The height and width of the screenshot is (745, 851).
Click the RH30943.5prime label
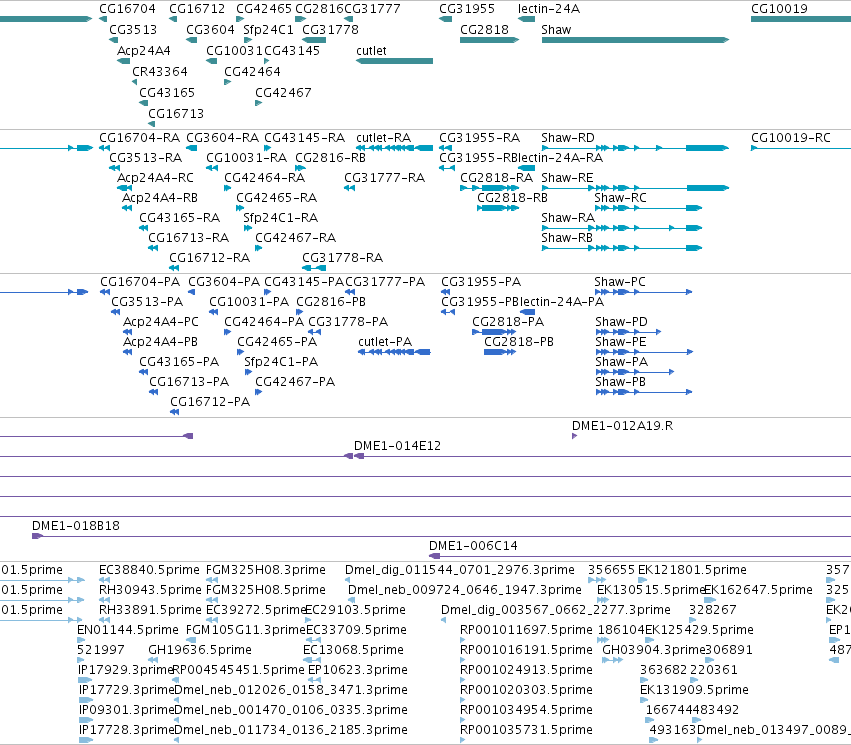pos(150,590)
